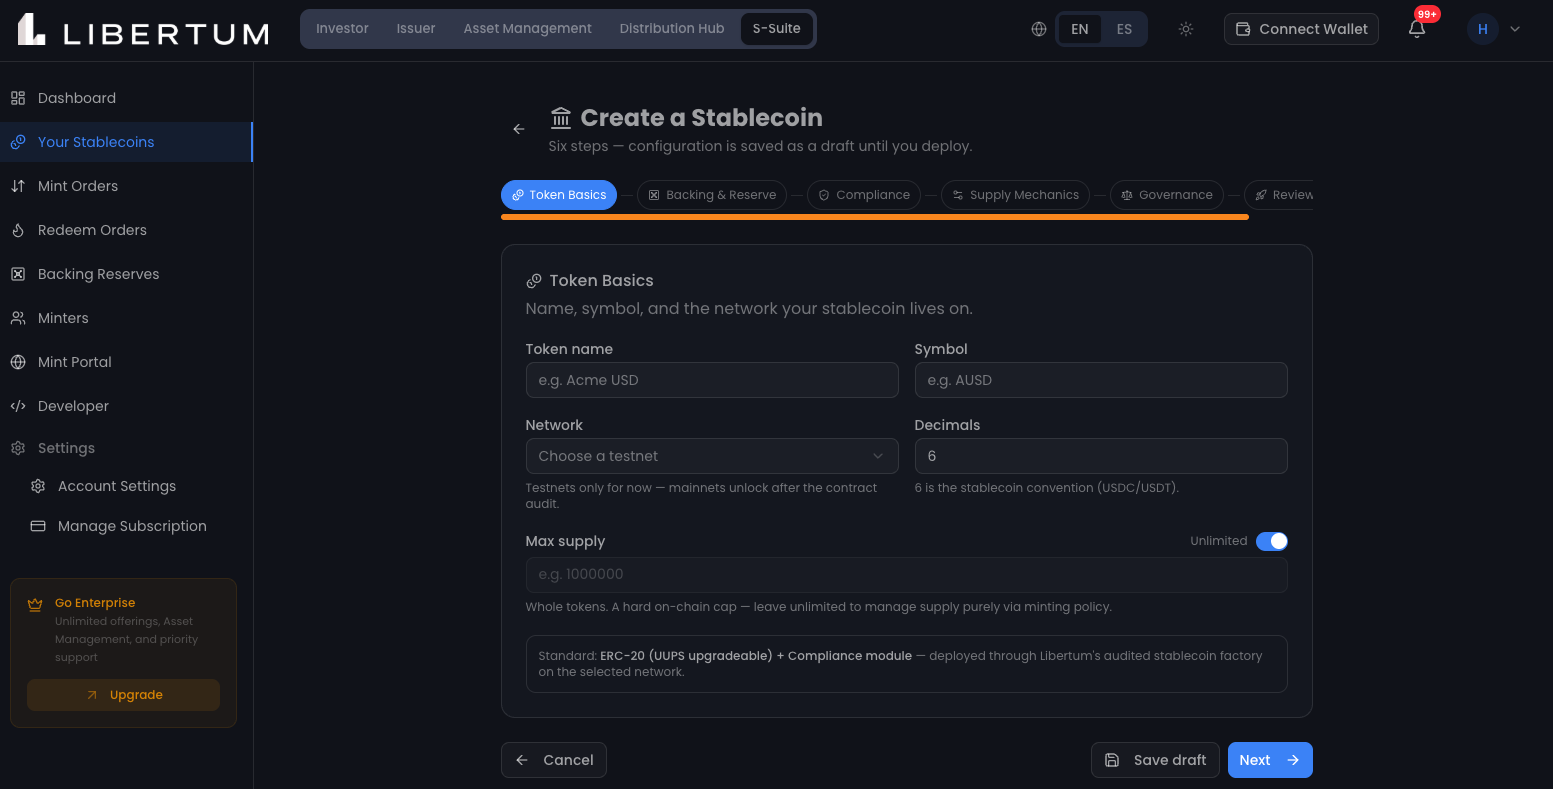1553x789 pixels.
Task: Click the back arrow beside Create a Stablecoin
Action: pos(519,129)
